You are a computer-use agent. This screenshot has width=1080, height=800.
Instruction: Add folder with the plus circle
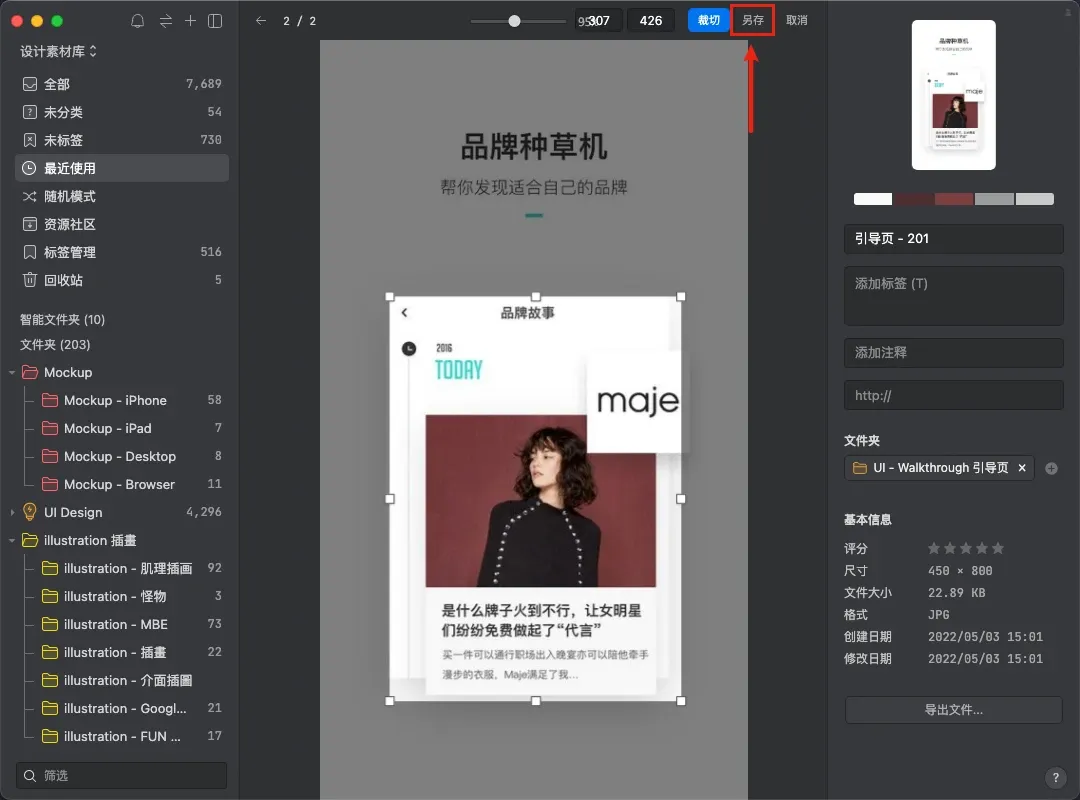(1051, 469)
